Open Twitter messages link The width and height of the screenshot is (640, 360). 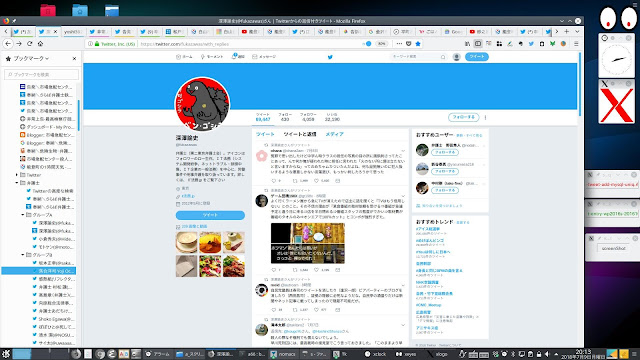[264, 57]
